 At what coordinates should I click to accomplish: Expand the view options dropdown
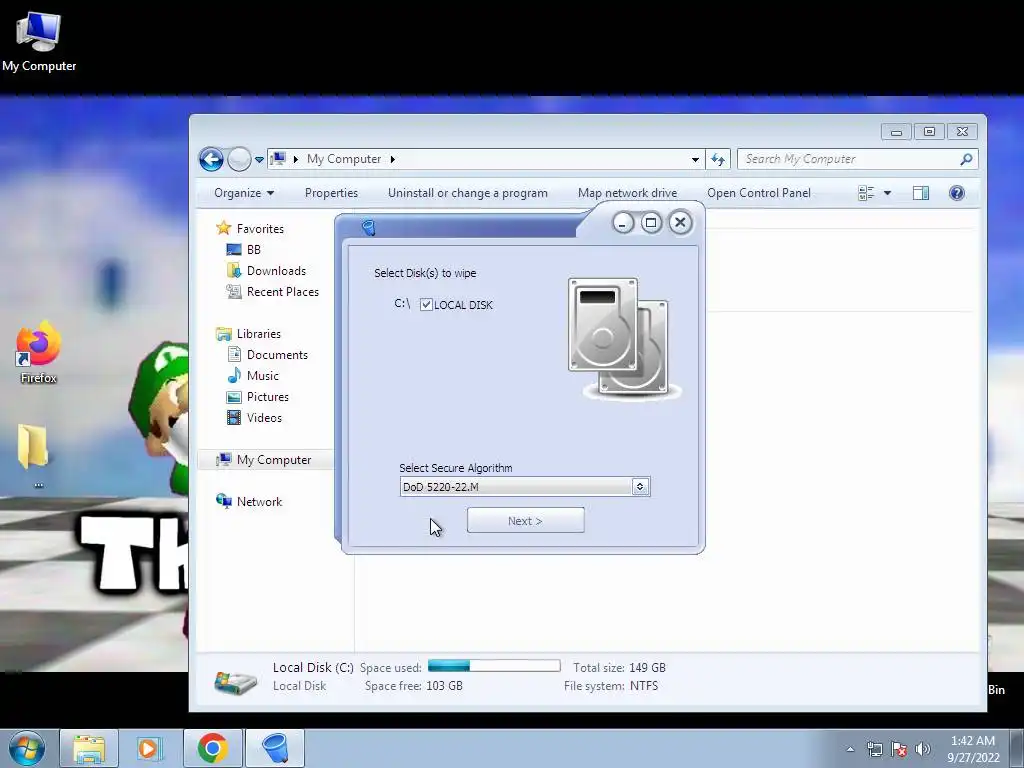pos(887,193)
